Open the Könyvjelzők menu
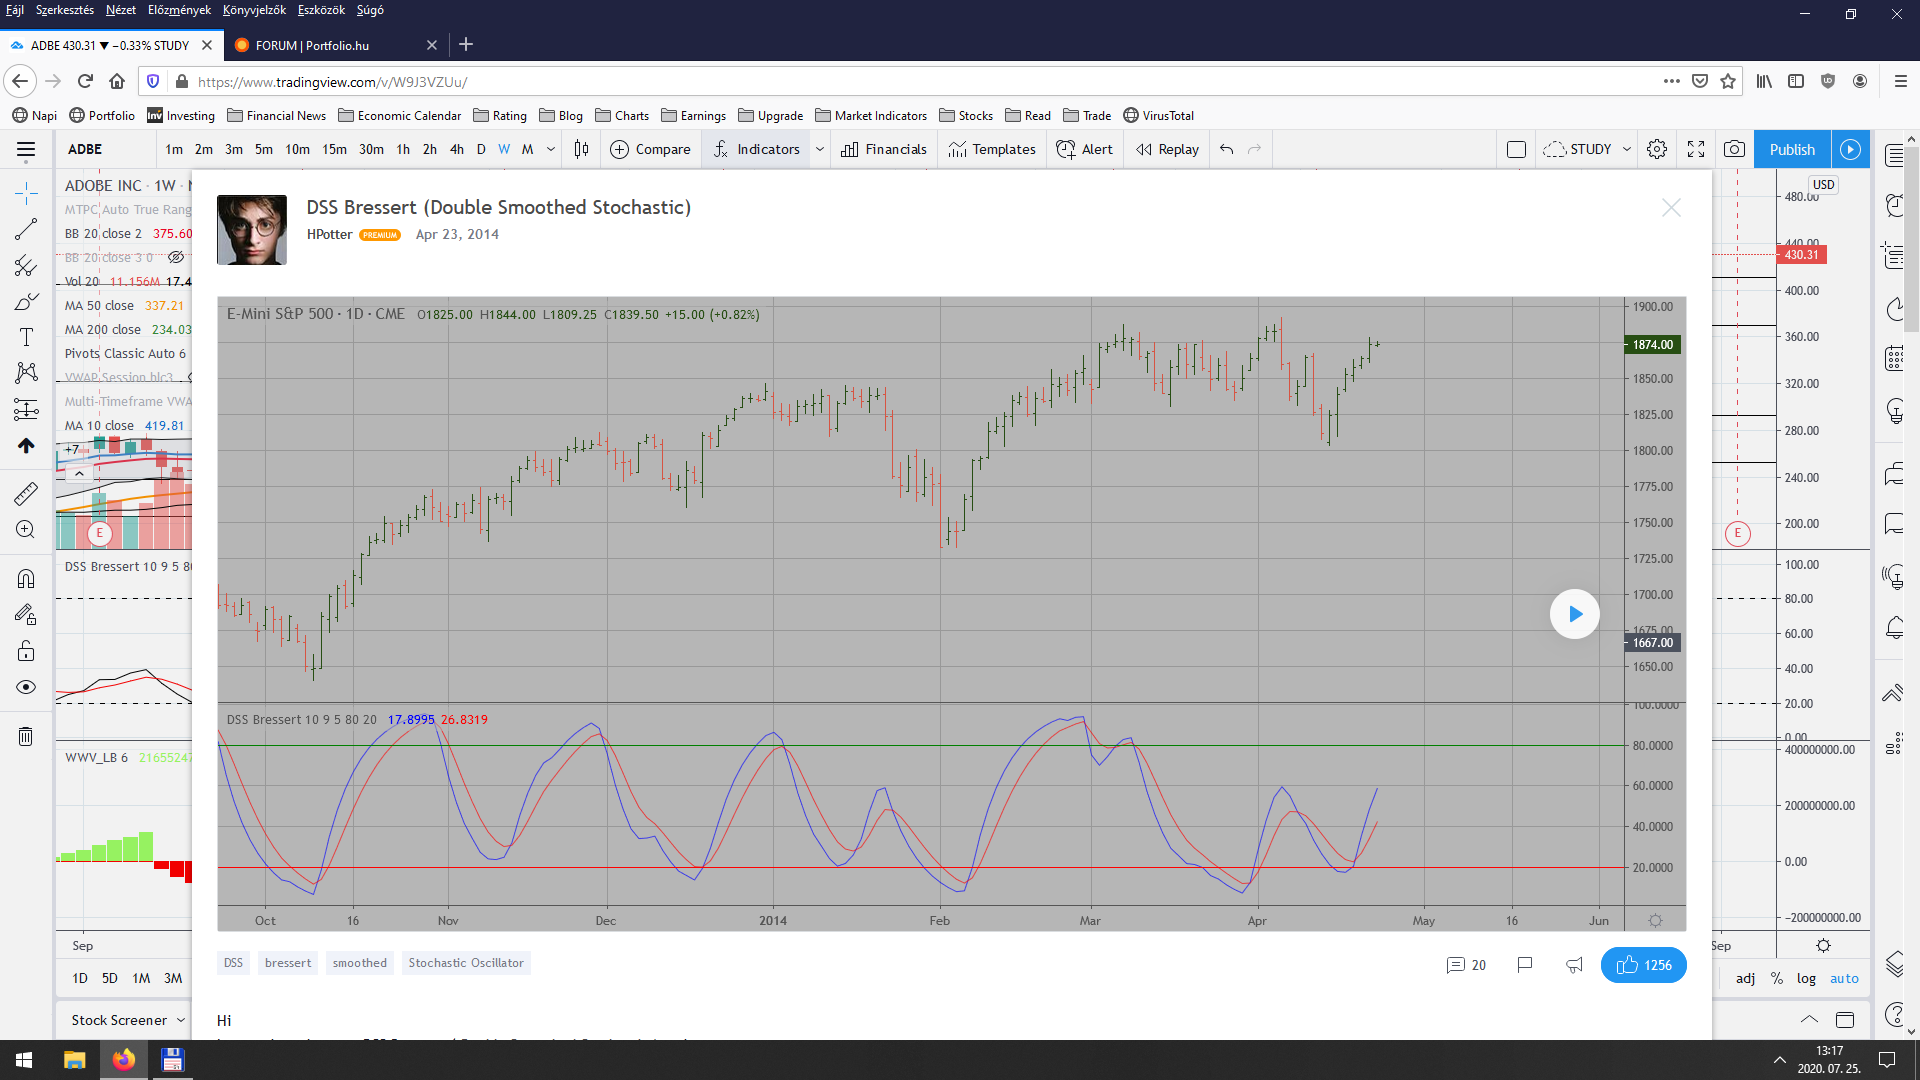Image resolution: width=1920 pixels, height=1080 pixels. click(x=254, y=10)
